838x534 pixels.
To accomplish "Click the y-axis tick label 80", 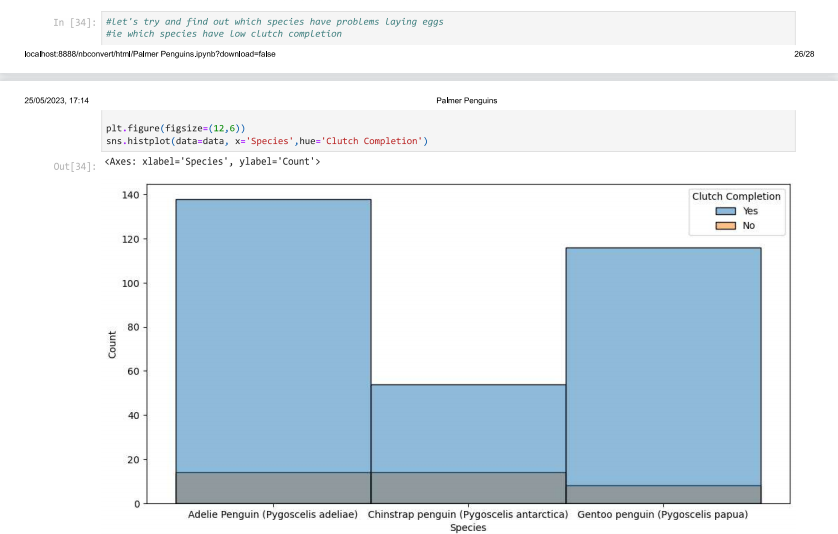I will (134, 327).
